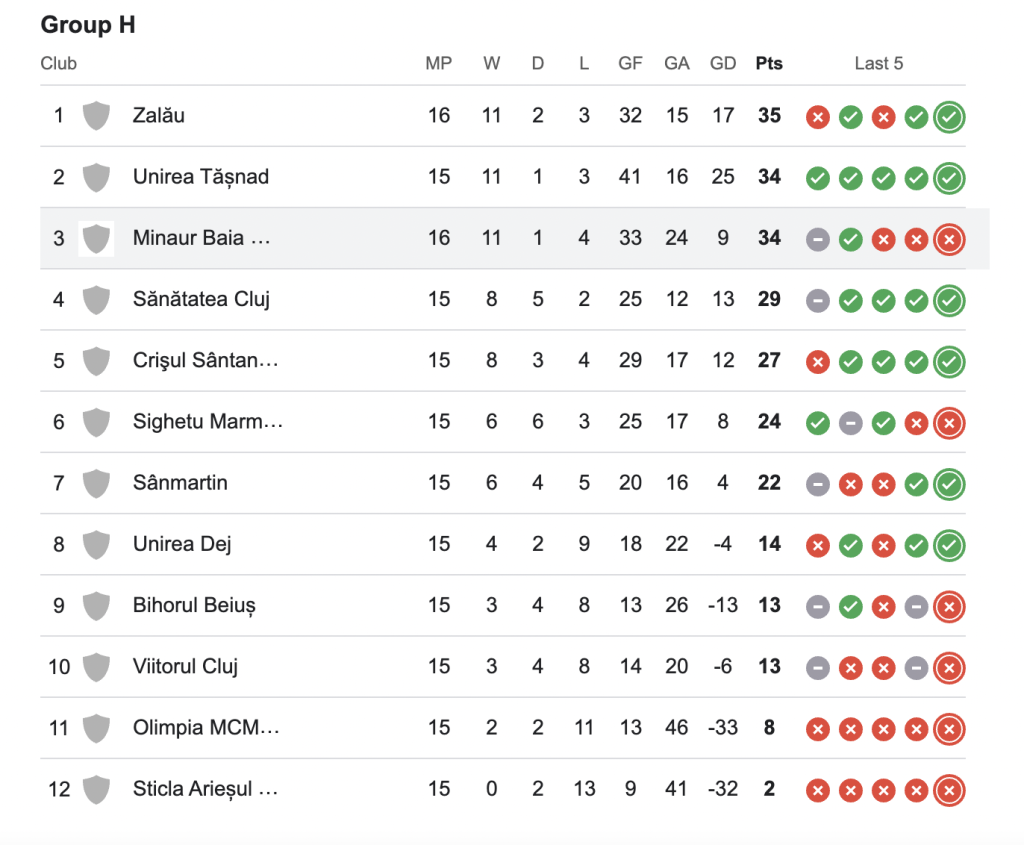Click Unirea Dej's most recent win icon
Image resolution: width=1024 pixels, height=845 pixels.
pos(949,546)
